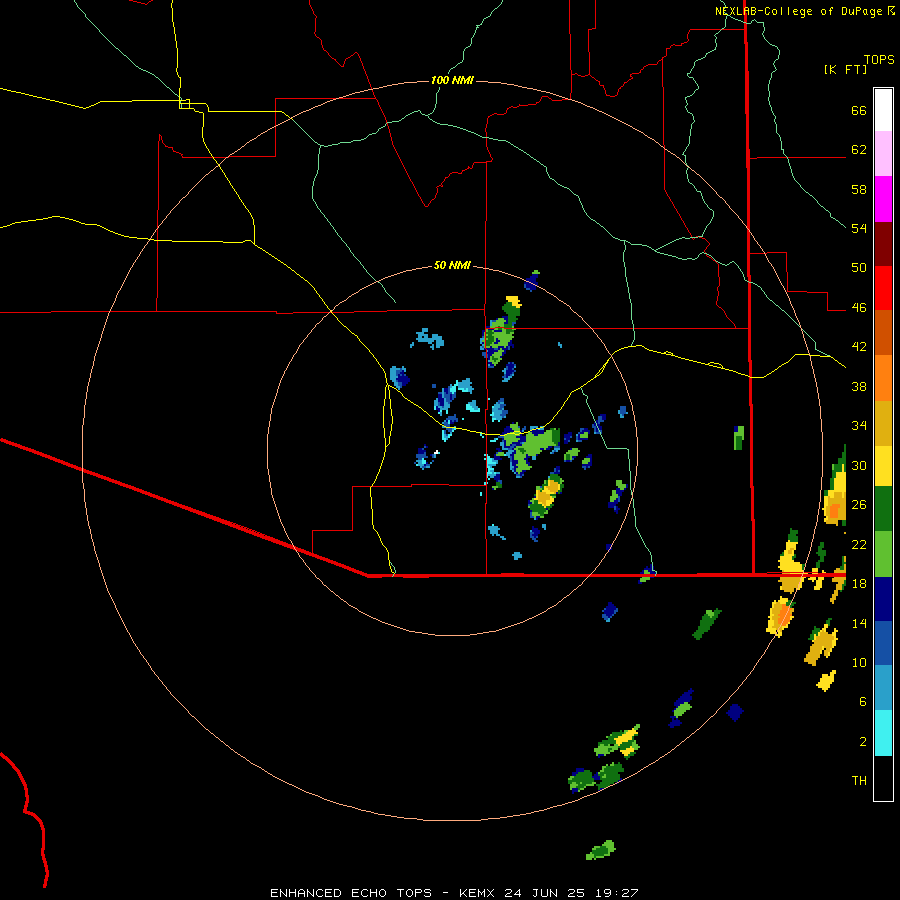Click the "24 JUN 25 19:27" timestamp

click(571, 893)
